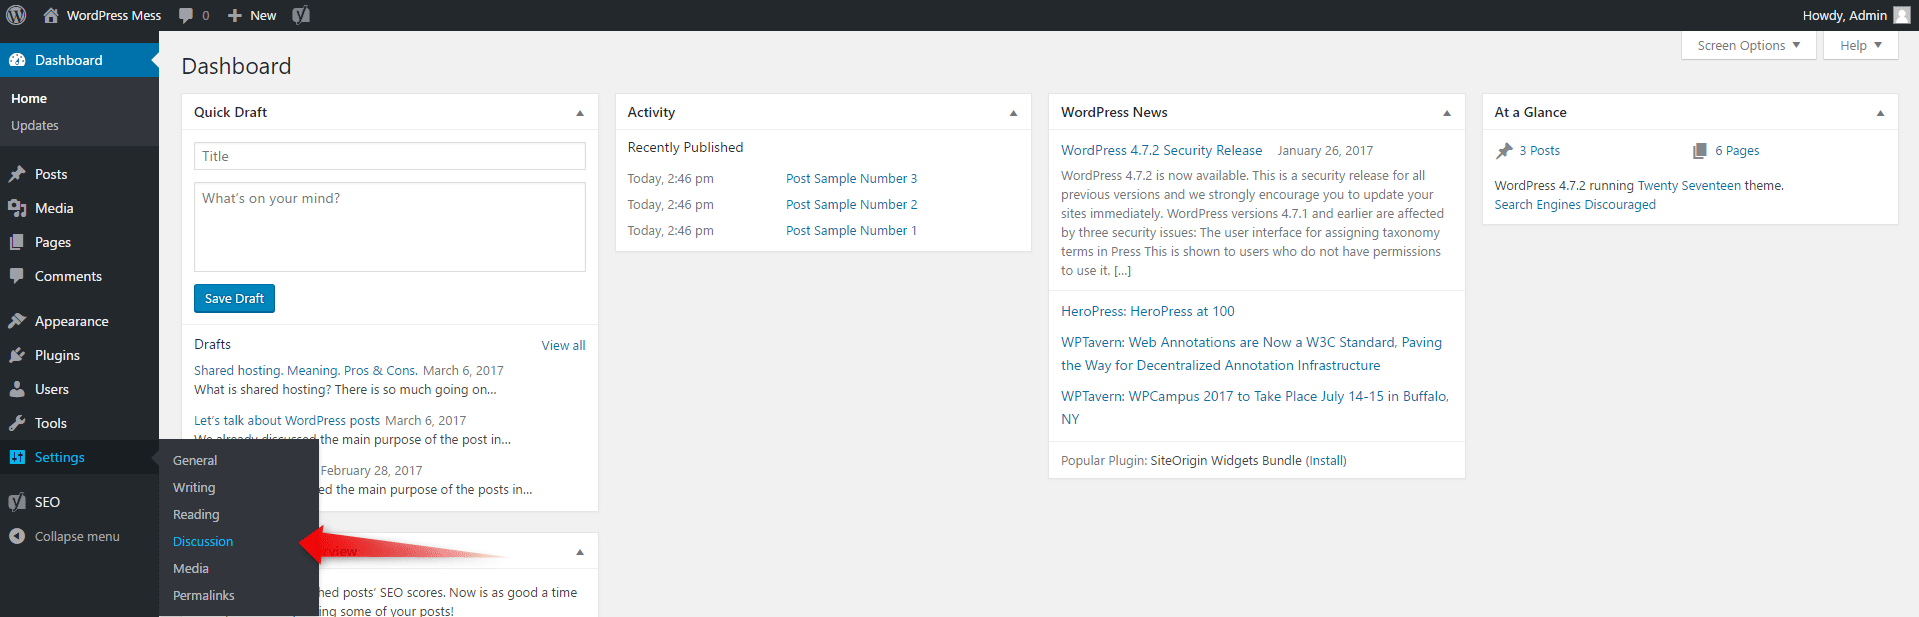This screenshot has height=617, width=1919.
Task: Open Users via the person sidebar icon
Action: pos(17,389)
